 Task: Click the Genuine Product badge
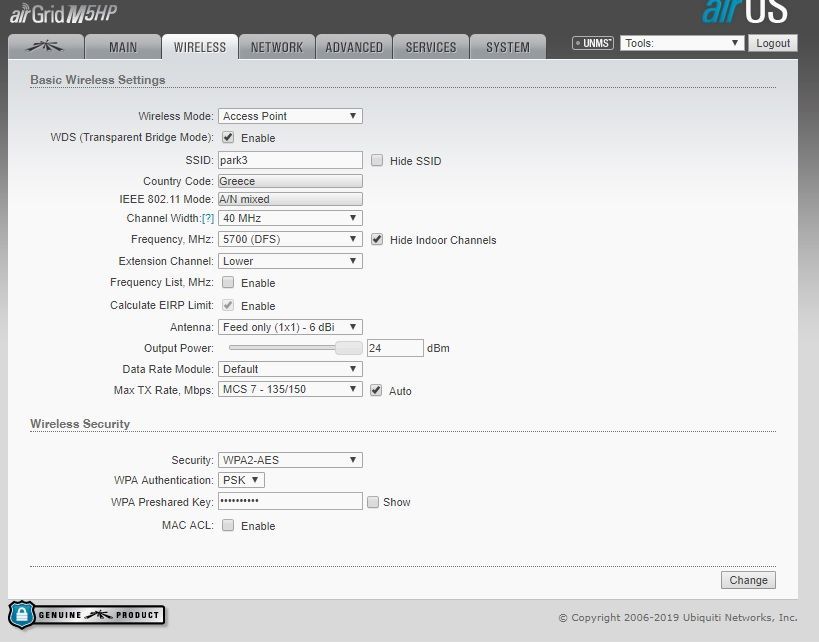[x=86, y=616]
